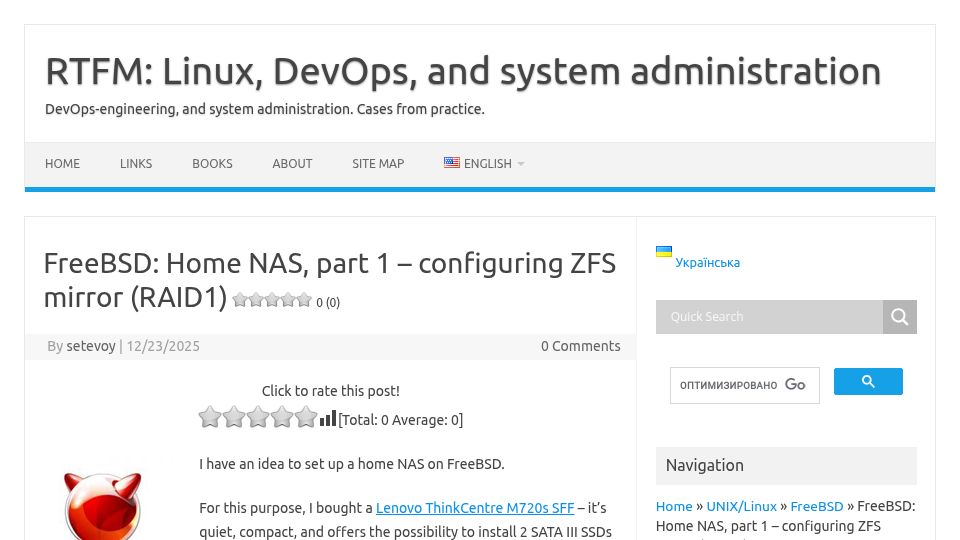This screenshot has height=540, width=960.
Task: Expand the ENGLISH language dropdown
Action: pos(484,163)
